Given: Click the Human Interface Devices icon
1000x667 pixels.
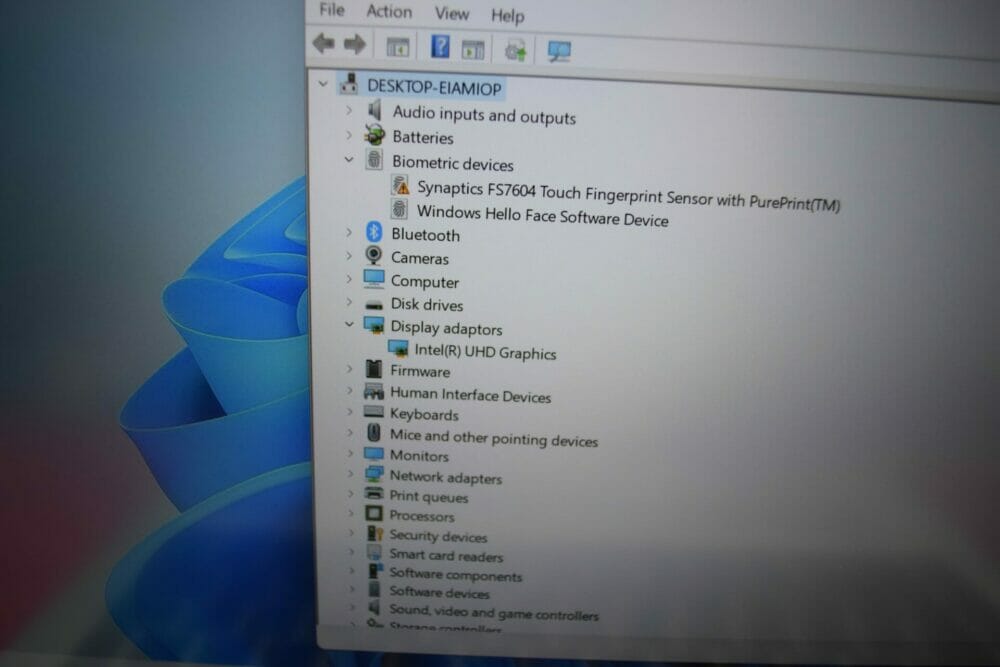Looking at the screenshot, I should [x=374, y=391].
